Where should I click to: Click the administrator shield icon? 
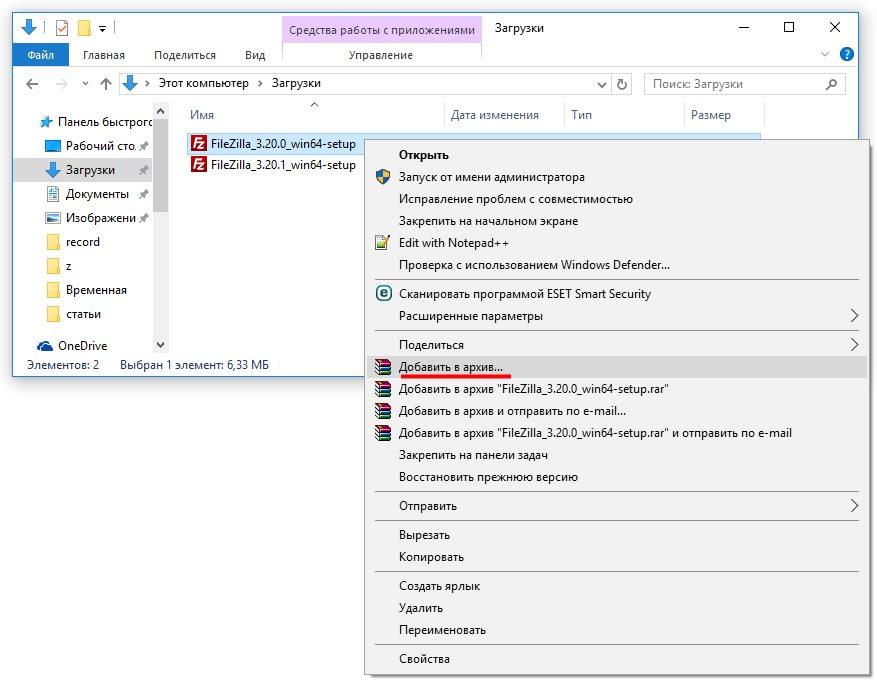(382, 177)
